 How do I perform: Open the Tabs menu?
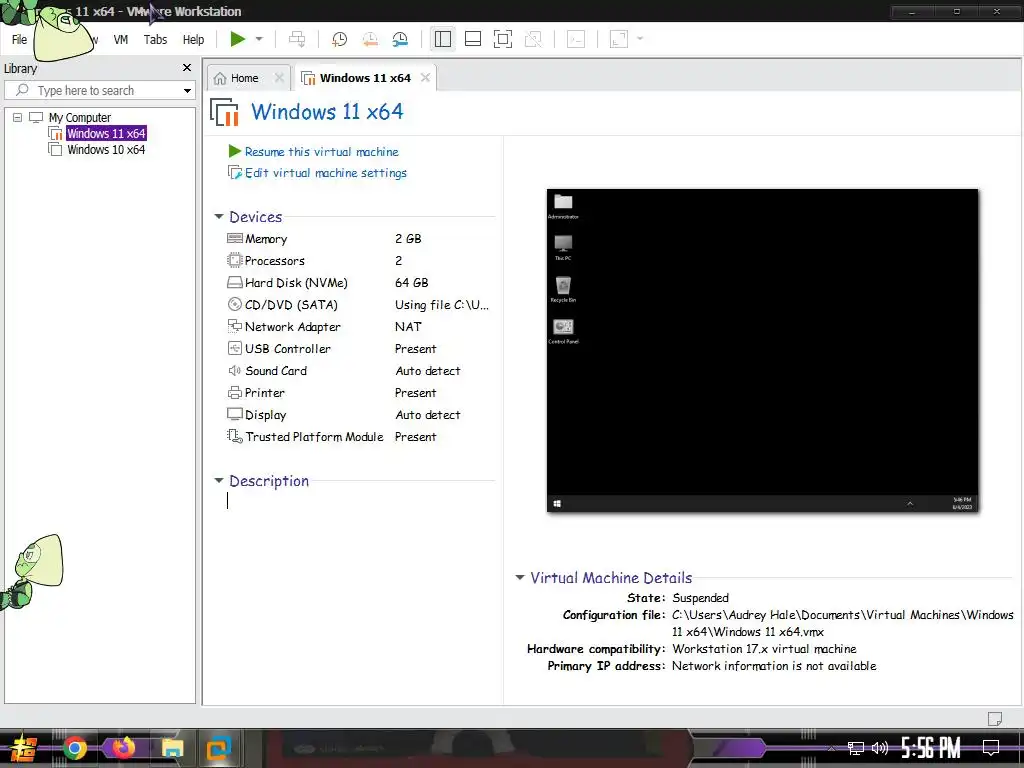tap(155, 40)
